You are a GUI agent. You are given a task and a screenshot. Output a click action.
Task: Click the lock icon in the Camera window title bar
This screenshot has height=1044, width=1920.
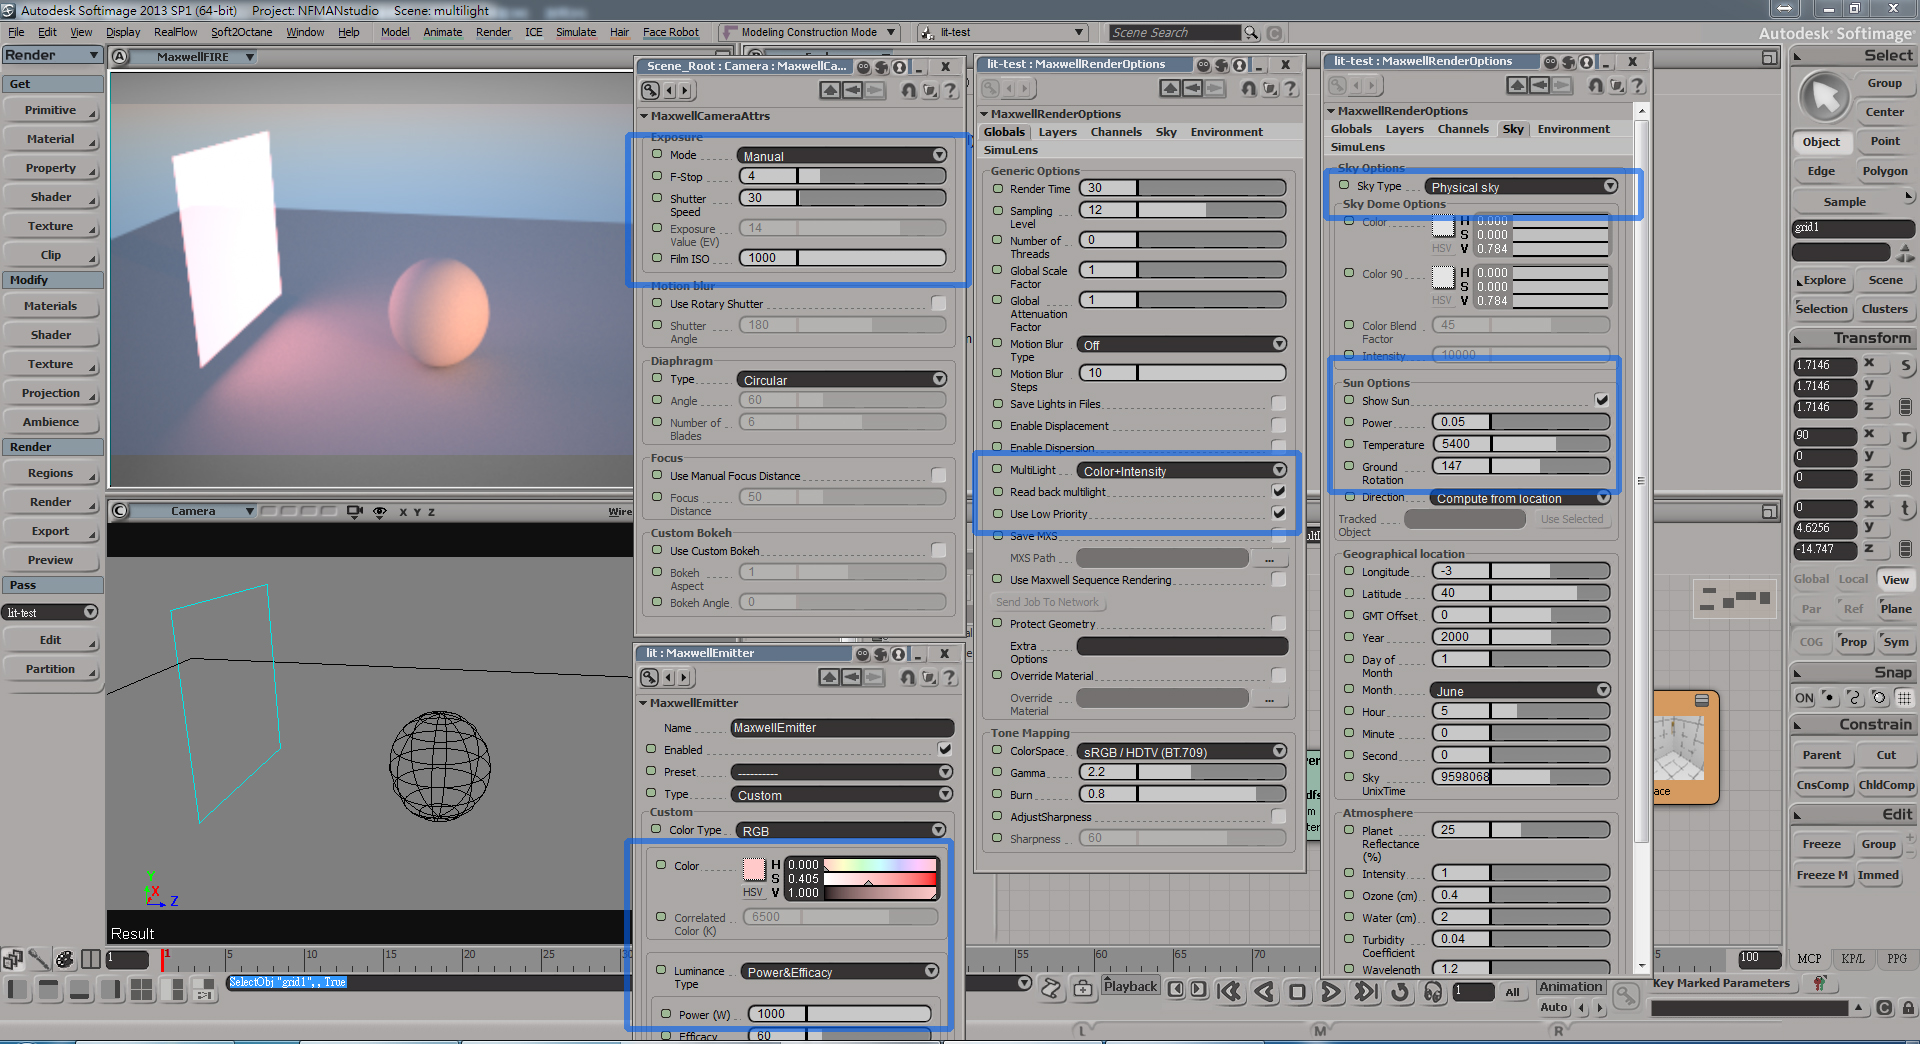click(x=900, y=67)
